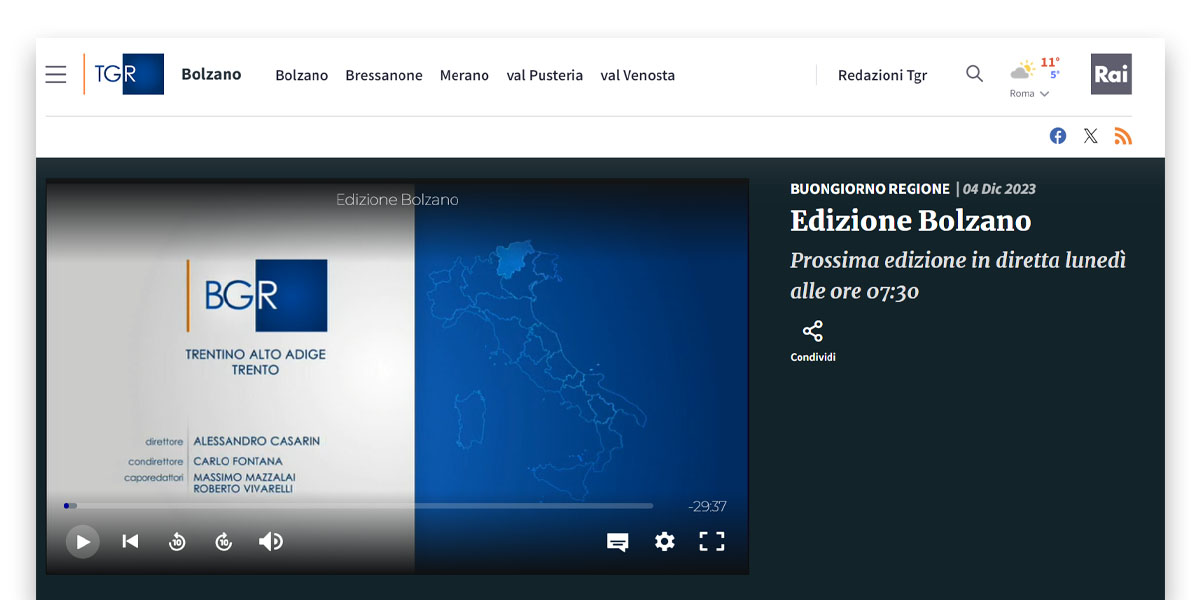Open the search magnifier icon
Image resolution: width=1200 pixels, height=600 pixels.
point(974,74)
